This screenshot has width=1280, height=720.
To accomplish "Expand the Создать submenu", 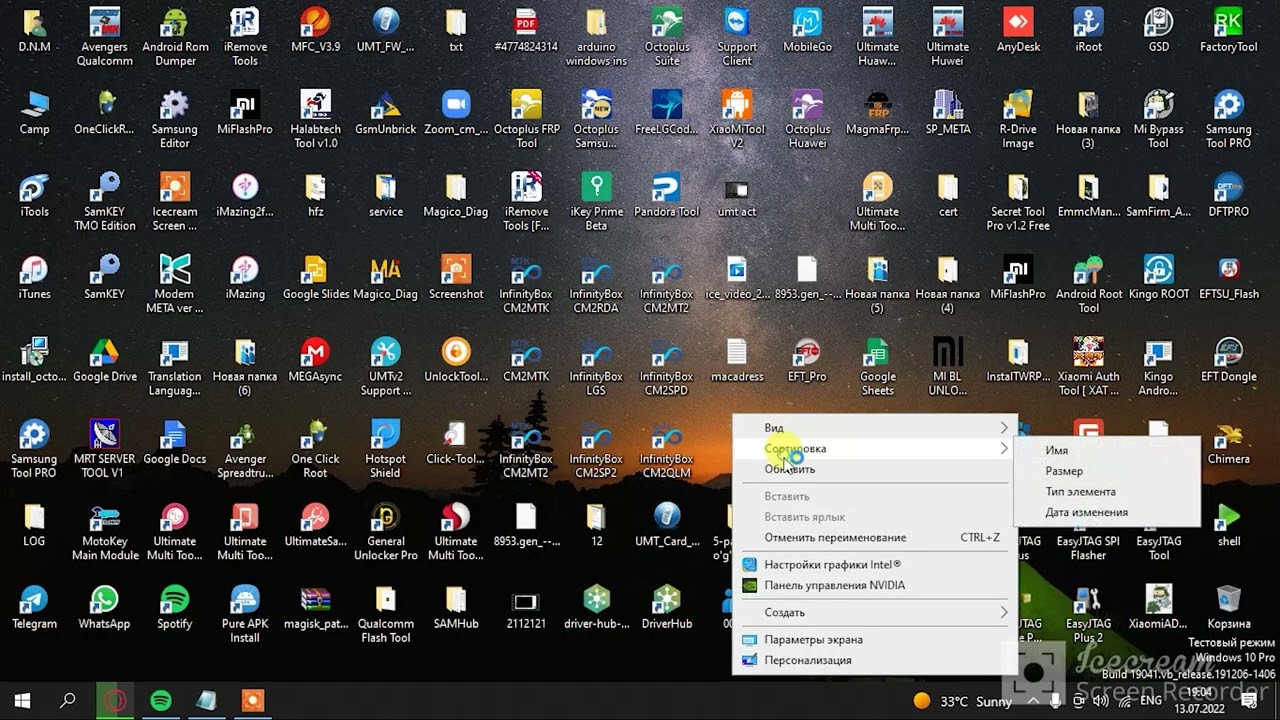I will (x=875, y=612).
